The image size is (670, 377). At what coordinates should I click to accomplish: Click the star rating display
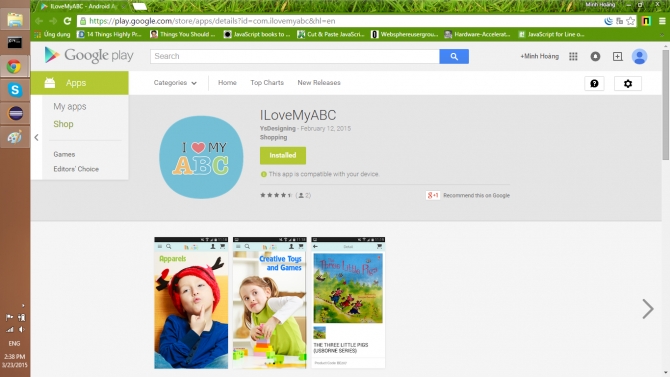tap(276, 195)
